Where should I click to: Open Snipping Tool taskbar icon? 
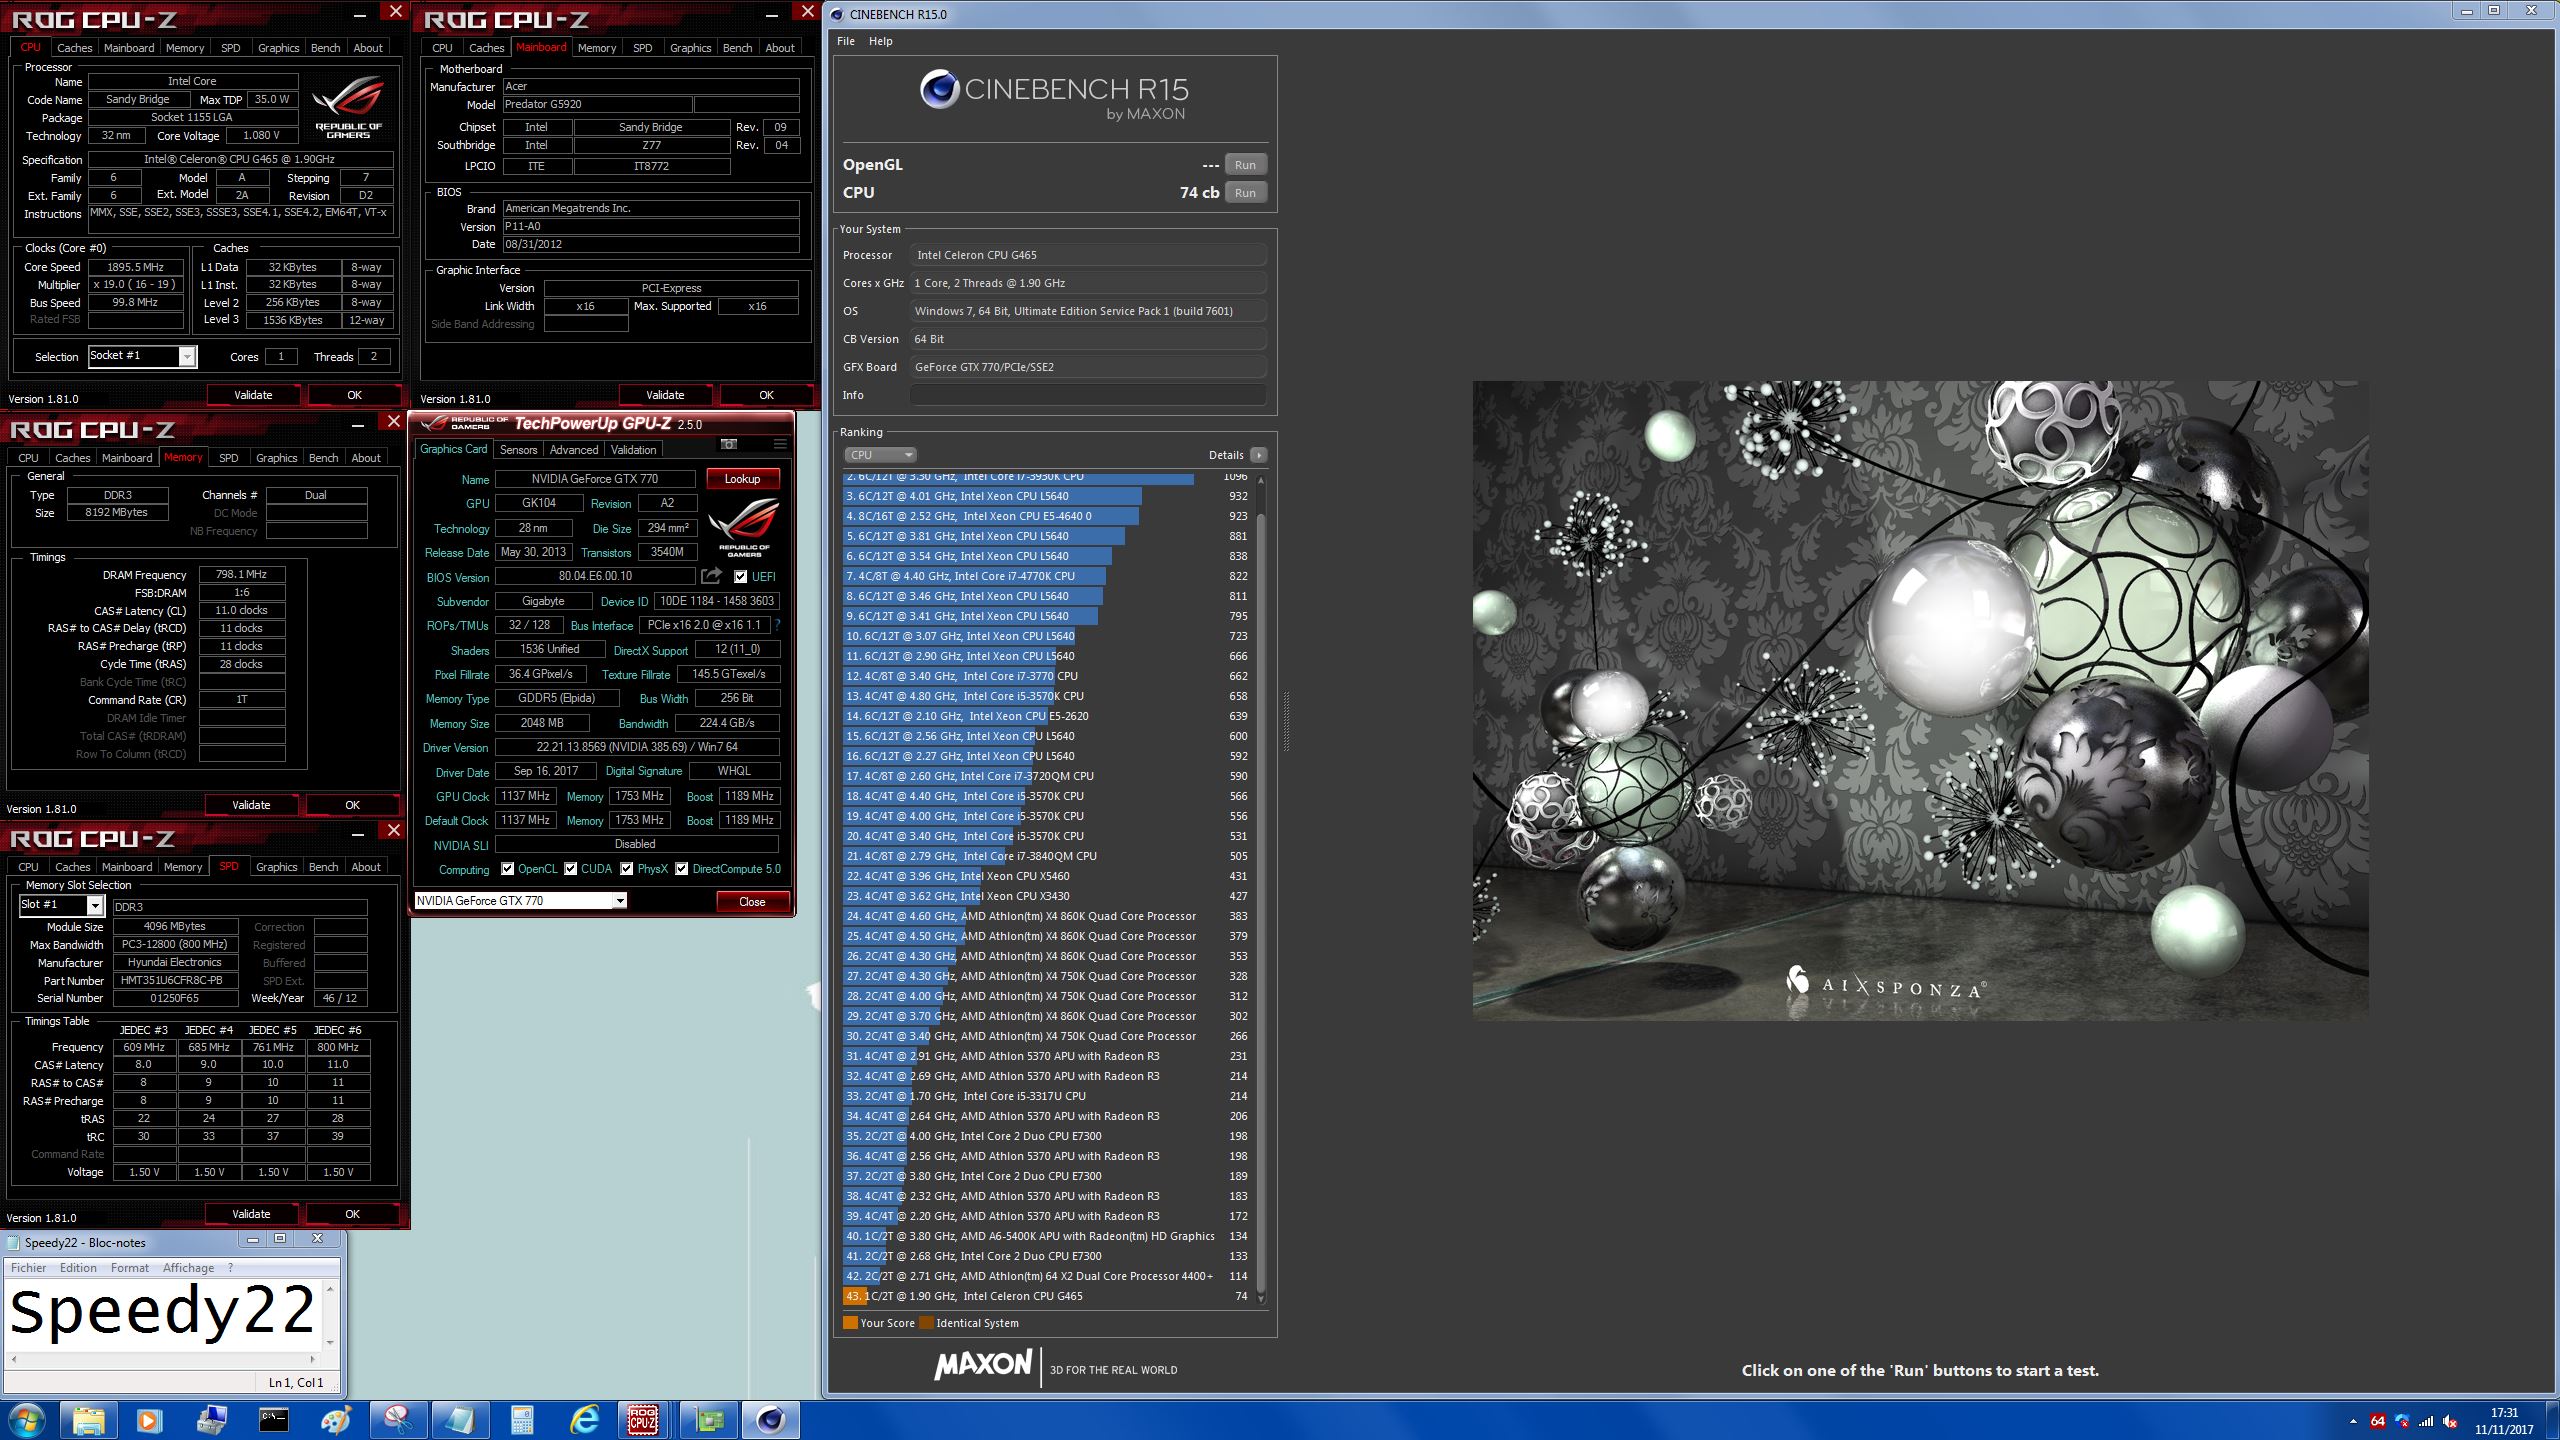397,1420
